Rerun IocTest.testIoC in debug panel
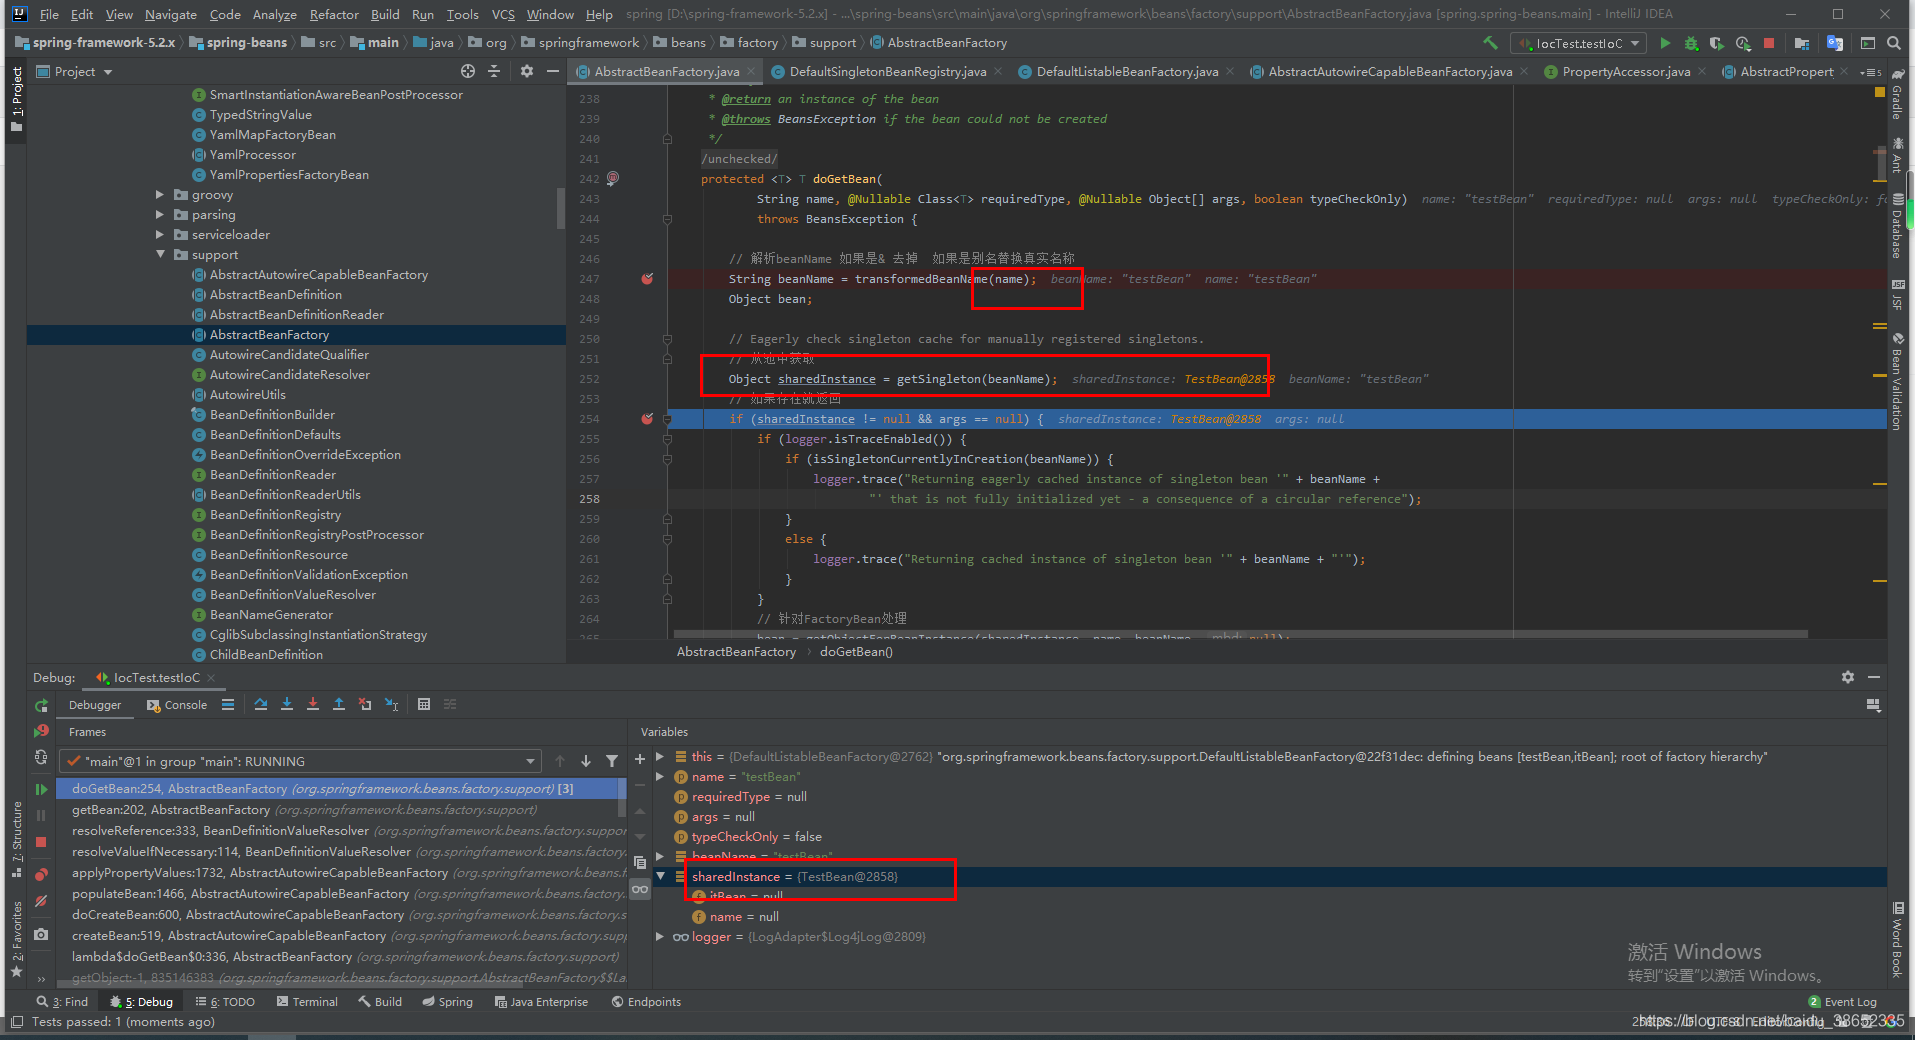Image resolution: width=1915 pixels, height=1040 pixels. [41, 706]
